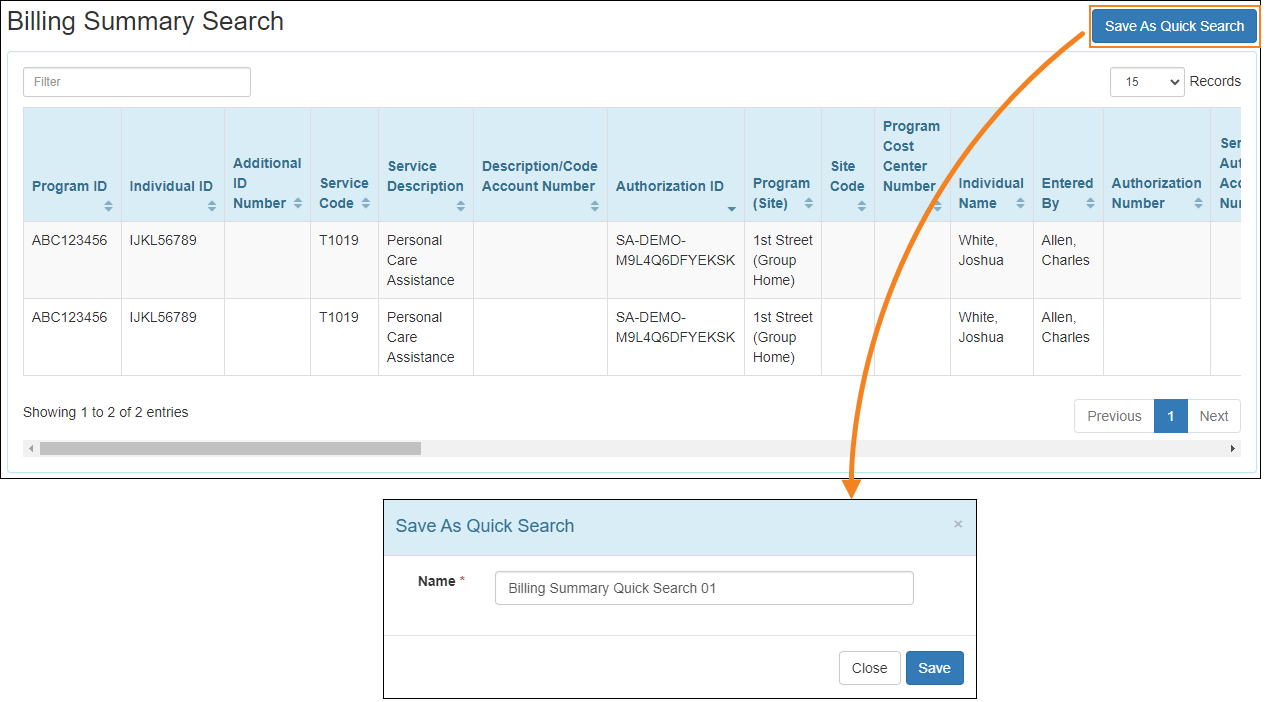The height and width of the screenshot is (702, 1266).
Task: Sort by Service Description column arrows
Action: [461, 205]
